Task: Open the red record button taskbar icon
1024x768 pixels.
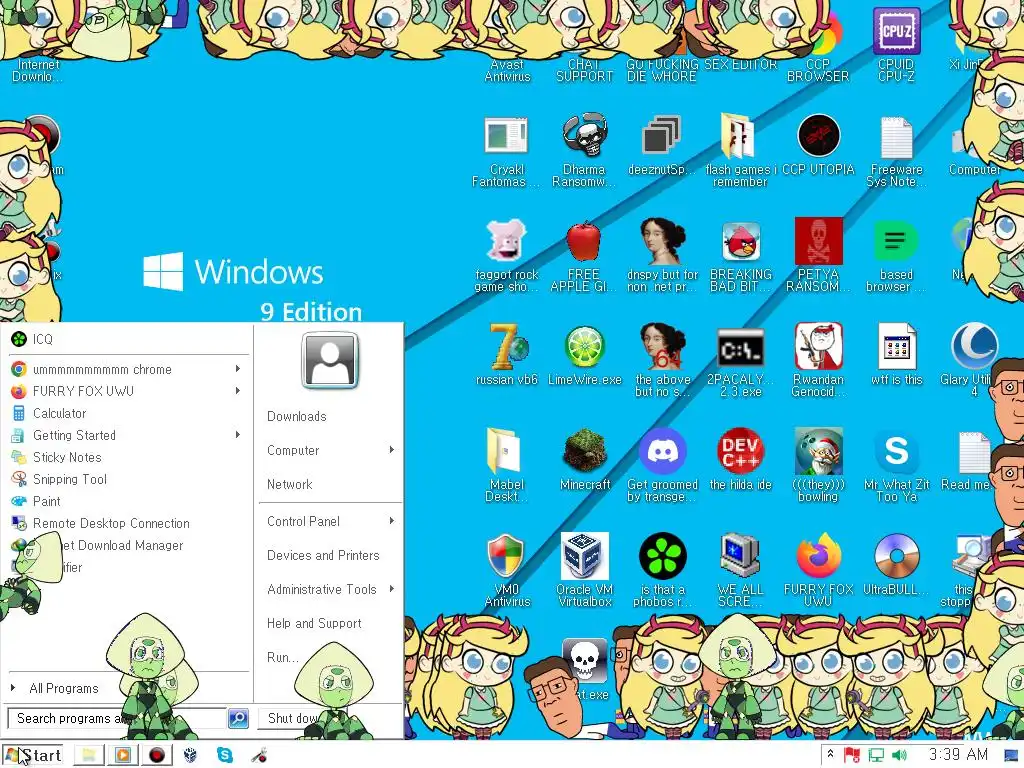Action: pyautogui.click(x=157, y=755)
